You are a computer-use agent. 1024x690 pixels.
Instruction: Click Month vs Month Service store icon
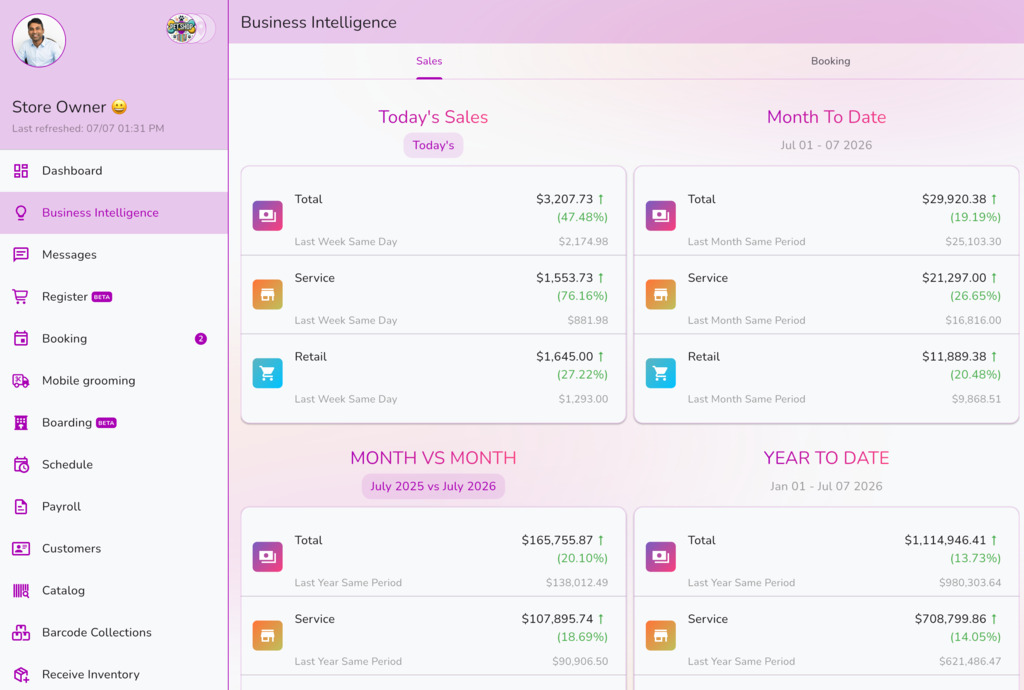[x=268, y=635]
